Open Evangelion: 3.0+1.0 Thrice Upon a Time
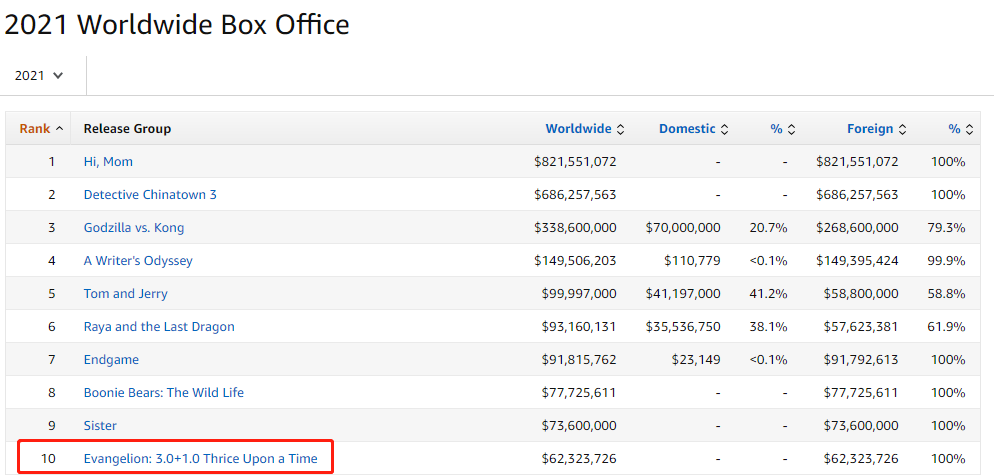Viewport: 994px width, 475px height. 200,459
